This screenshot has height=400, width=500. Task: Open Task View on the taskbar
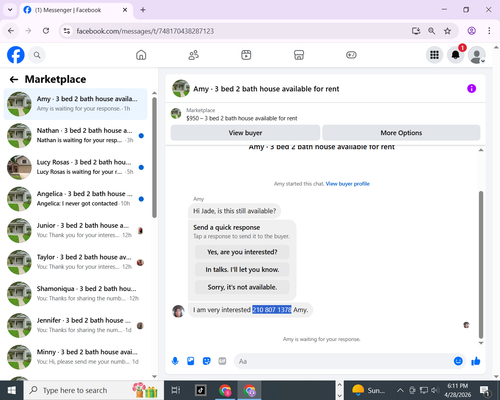[176, 390]
